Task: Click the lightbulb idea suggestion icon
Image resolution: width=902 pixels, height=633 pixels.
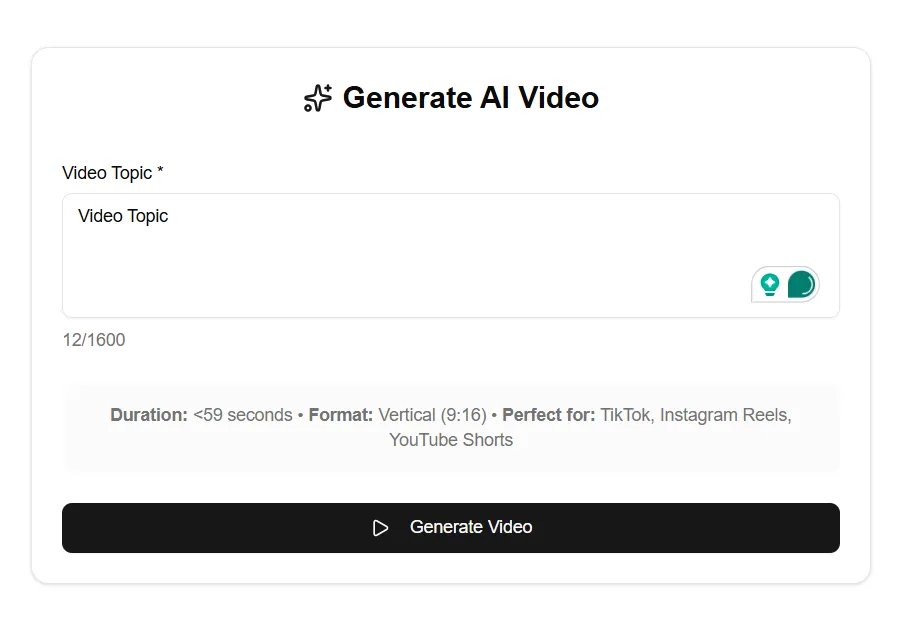Action: [x=768, y=285]
